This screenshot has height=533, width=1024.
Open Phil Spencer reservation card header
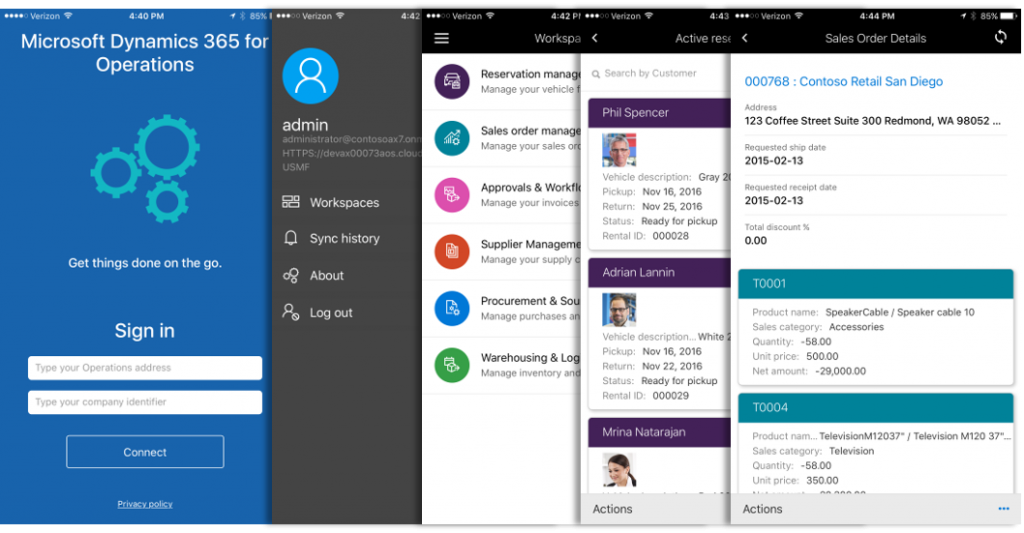(x=660, y=112)
